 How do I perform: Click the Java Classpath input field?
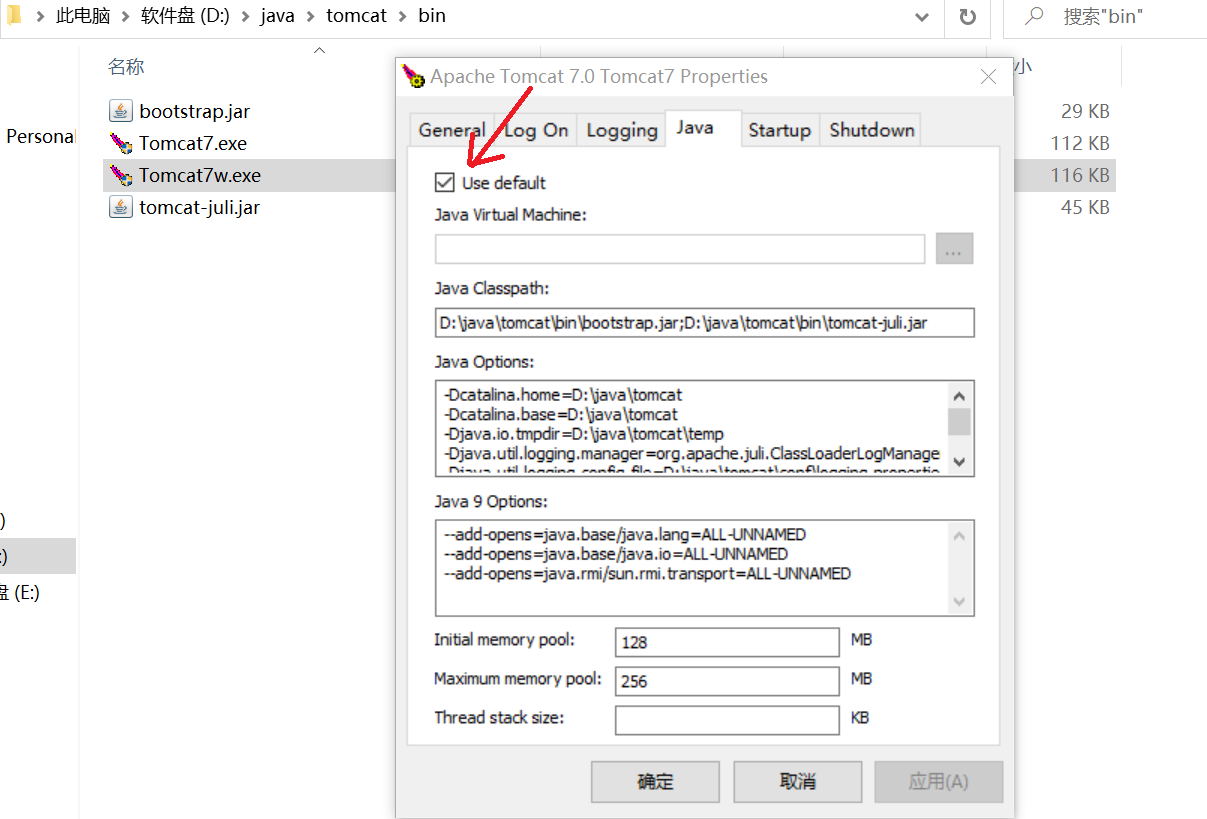[704, 323]
